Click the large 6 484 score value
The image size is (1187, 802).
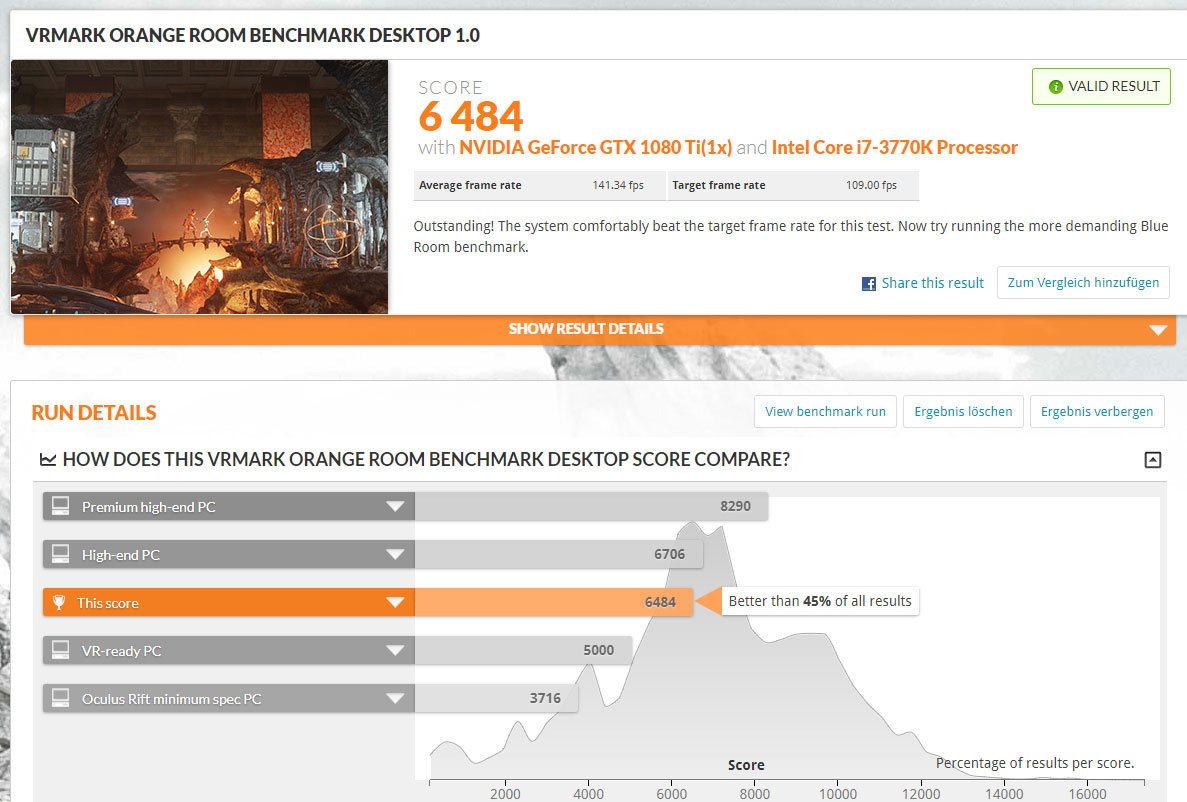(470, 117)
